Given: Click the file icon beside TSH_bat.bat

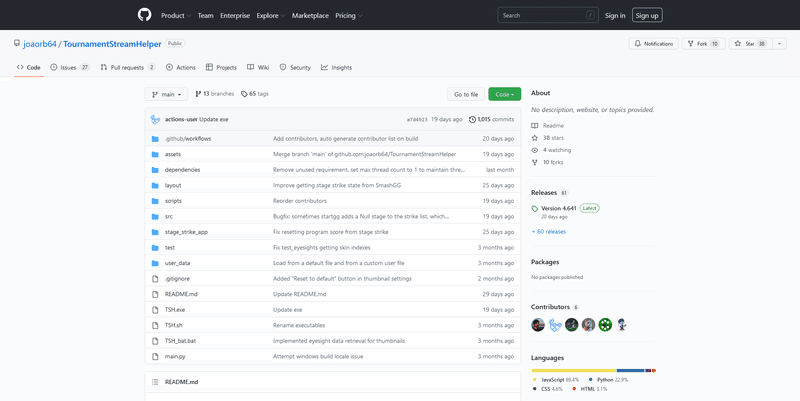Looking at the screenshot, I should [x=155, y=341].
